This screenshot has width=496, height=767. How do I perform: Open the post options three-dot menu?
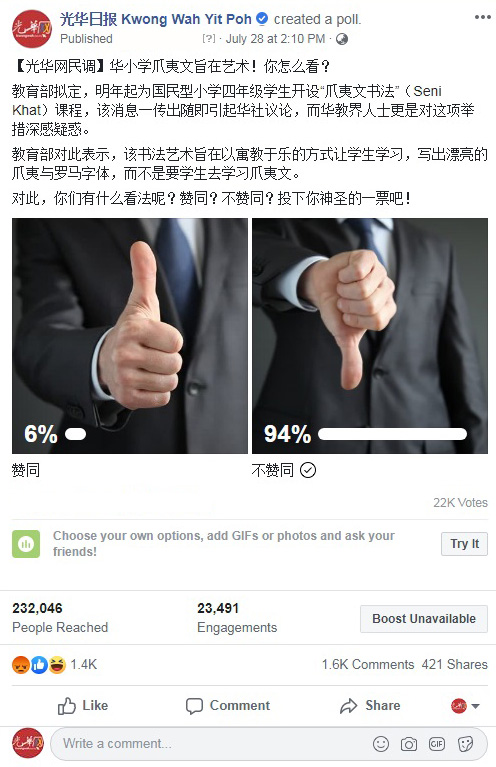(x=482, y=17)
